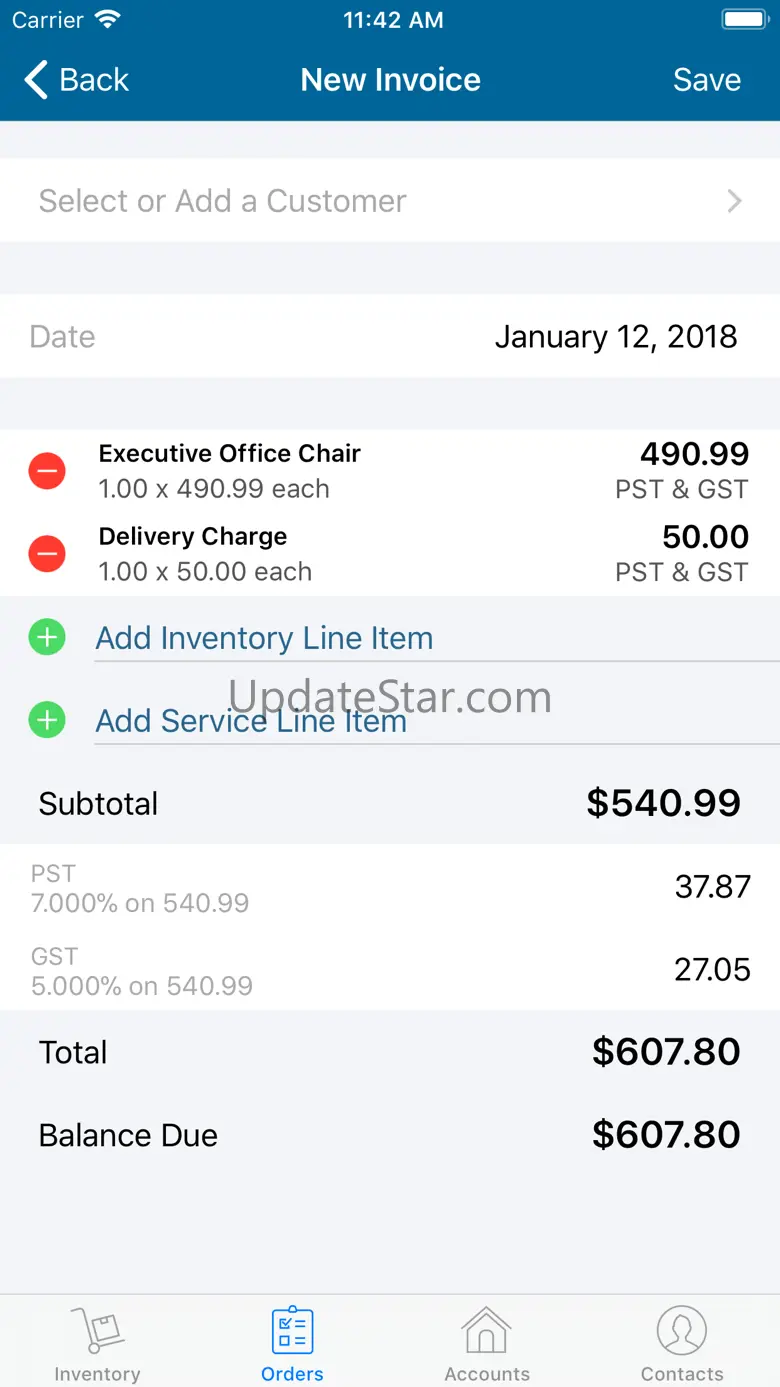Go back using the Back label
780x1387 pixels.
tap(94, 80)
